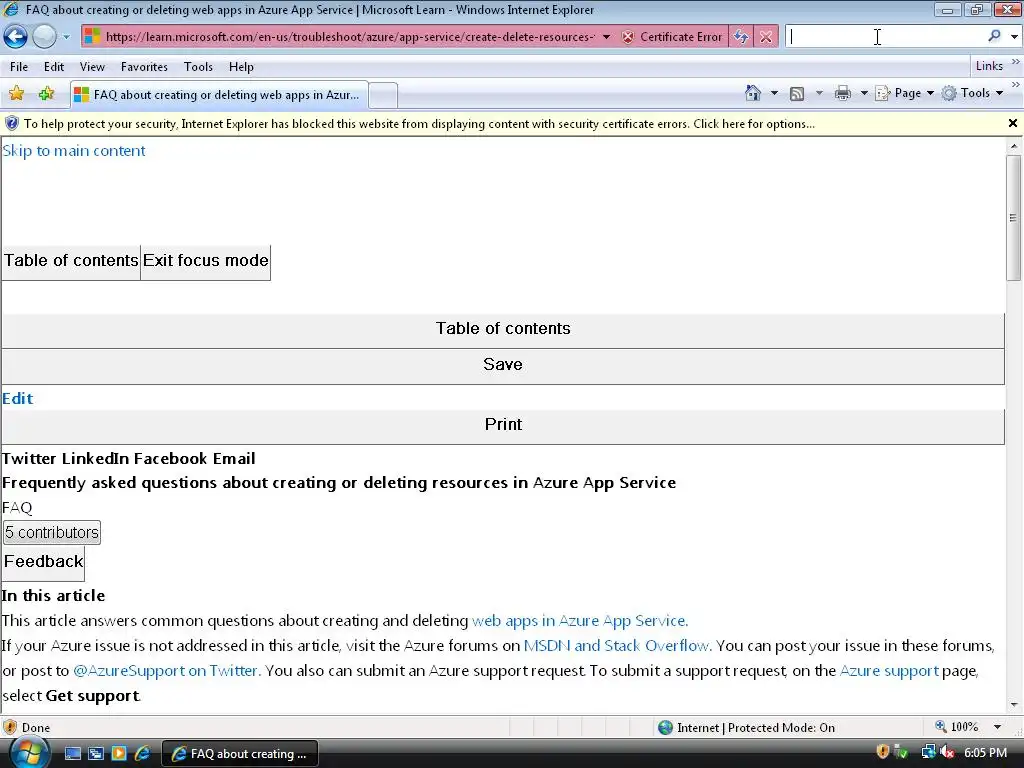Screen dimensions: 1024x768
Task: Click the Refresh page icon
Action: coord(741,37)
